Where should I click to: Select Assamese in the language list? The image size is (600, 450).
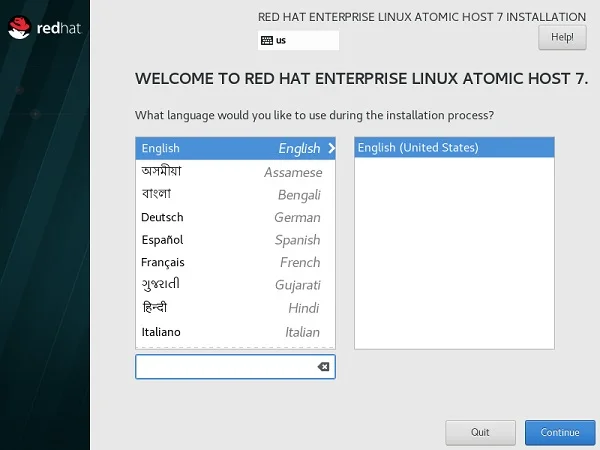tap(235, 172)
